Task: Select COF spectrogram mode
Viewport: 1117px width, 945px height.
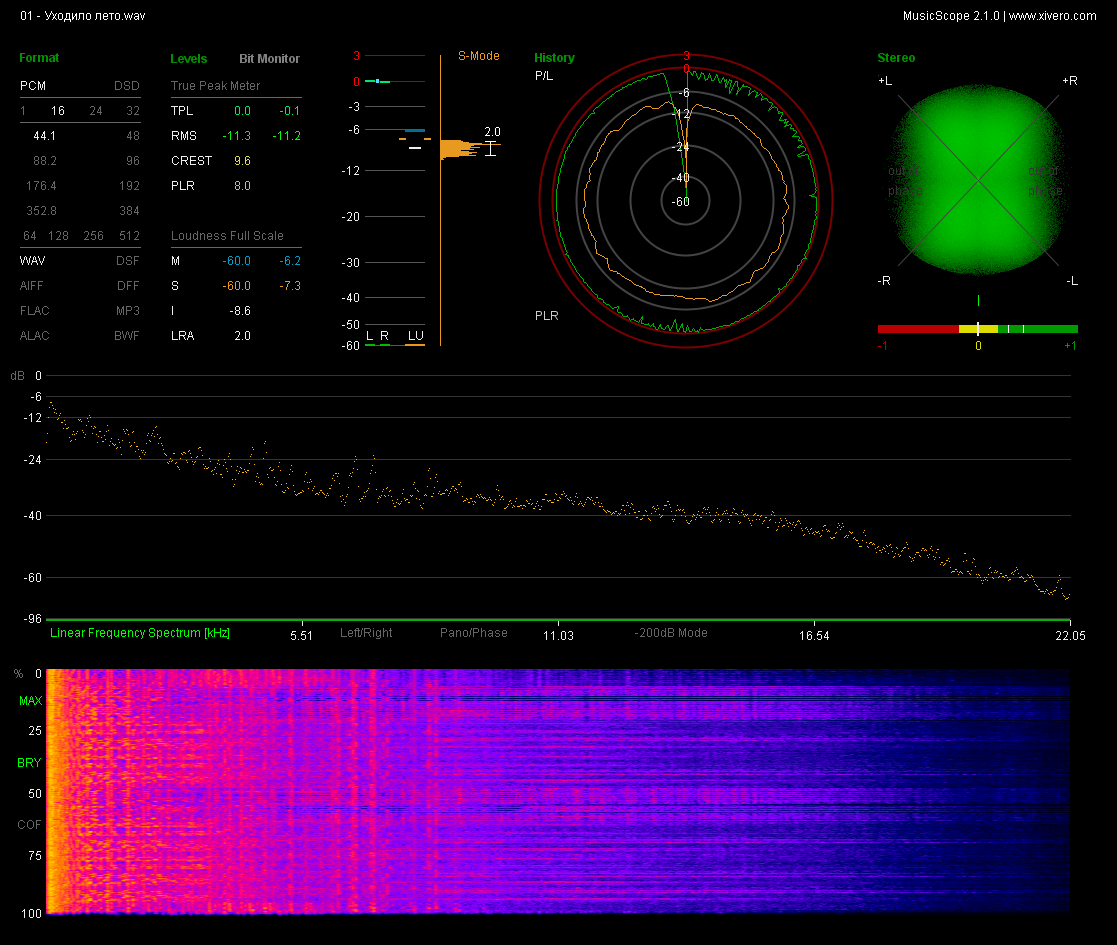Action: [29, 825]
